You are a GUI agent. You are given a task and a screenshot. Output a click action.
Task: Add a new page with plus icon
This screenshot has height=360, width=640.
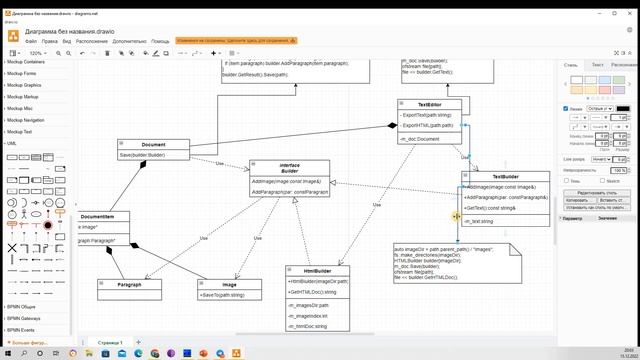tap(138, 342)
